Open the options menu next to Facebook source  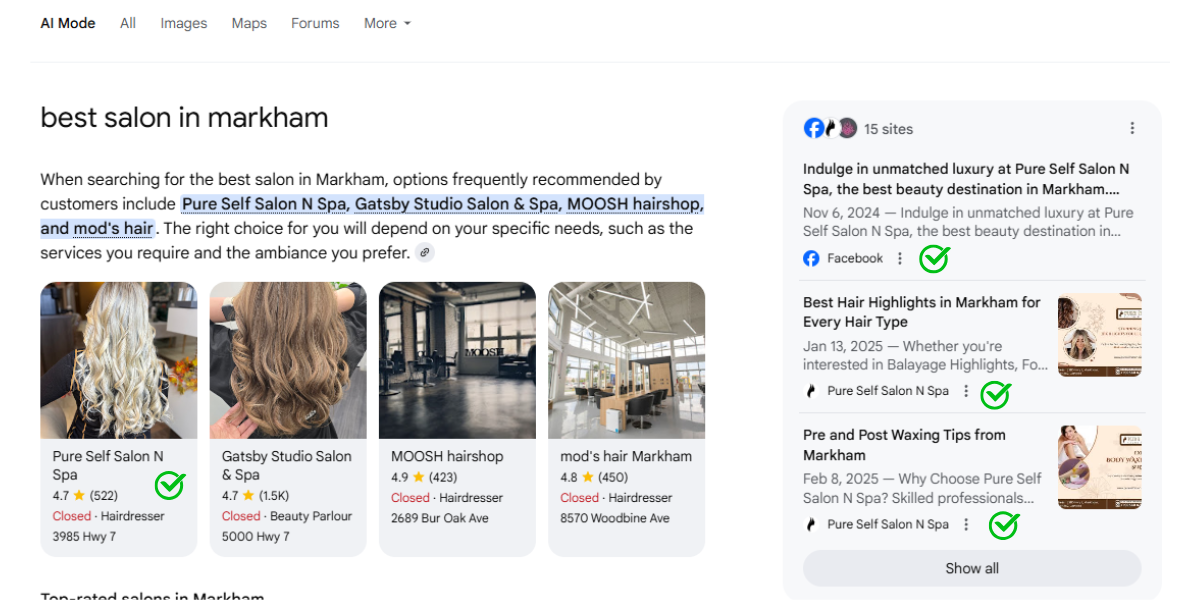point(900,259)
